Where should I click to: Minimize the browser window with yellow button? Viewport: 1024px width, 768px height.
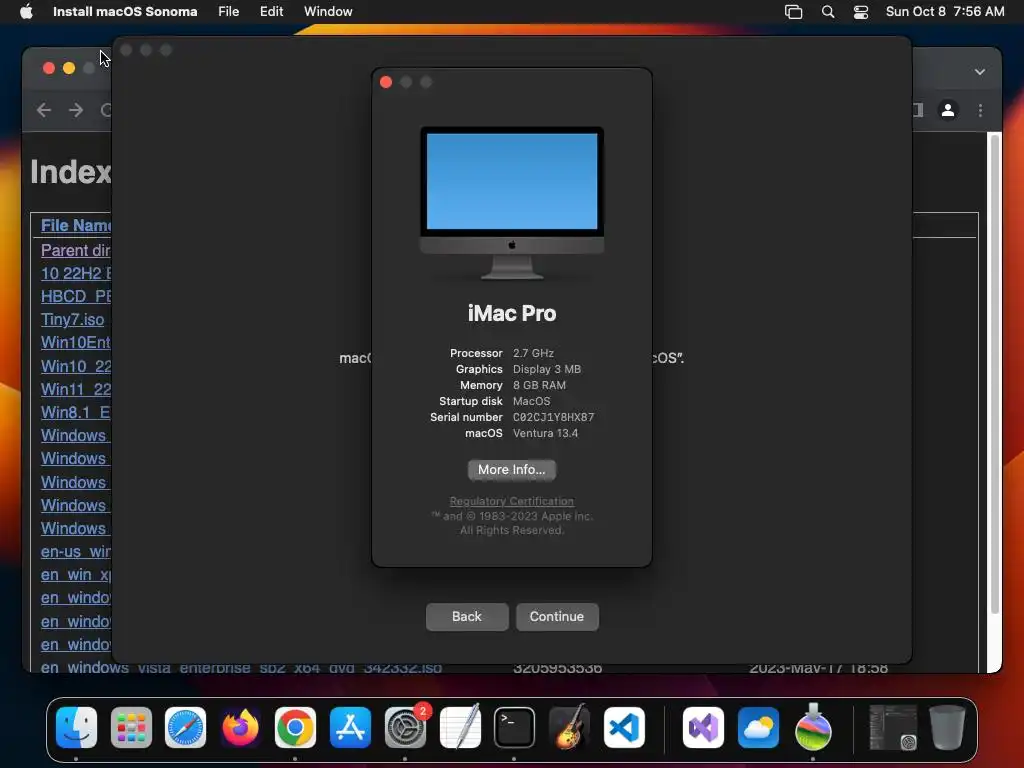(69, 68)
